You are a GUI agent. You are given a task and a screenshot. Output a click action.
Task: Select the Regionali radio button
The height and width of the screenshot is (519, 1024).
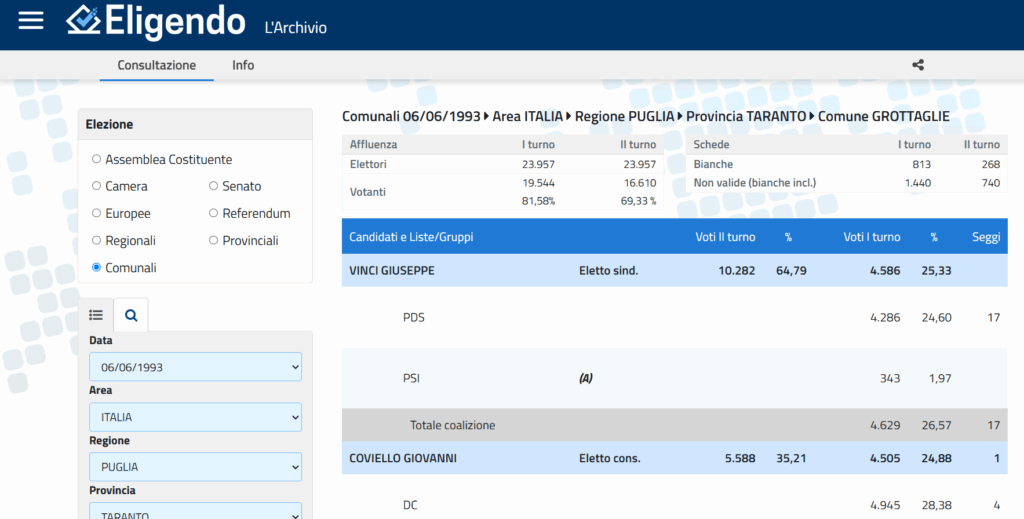pos(97,240)
